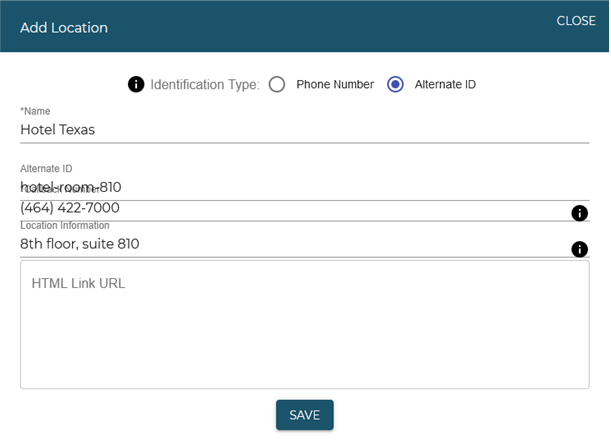Edit the "8th floor, suite 810" field
This screenshot has height=442, width=611.
(x=290, y=244)
